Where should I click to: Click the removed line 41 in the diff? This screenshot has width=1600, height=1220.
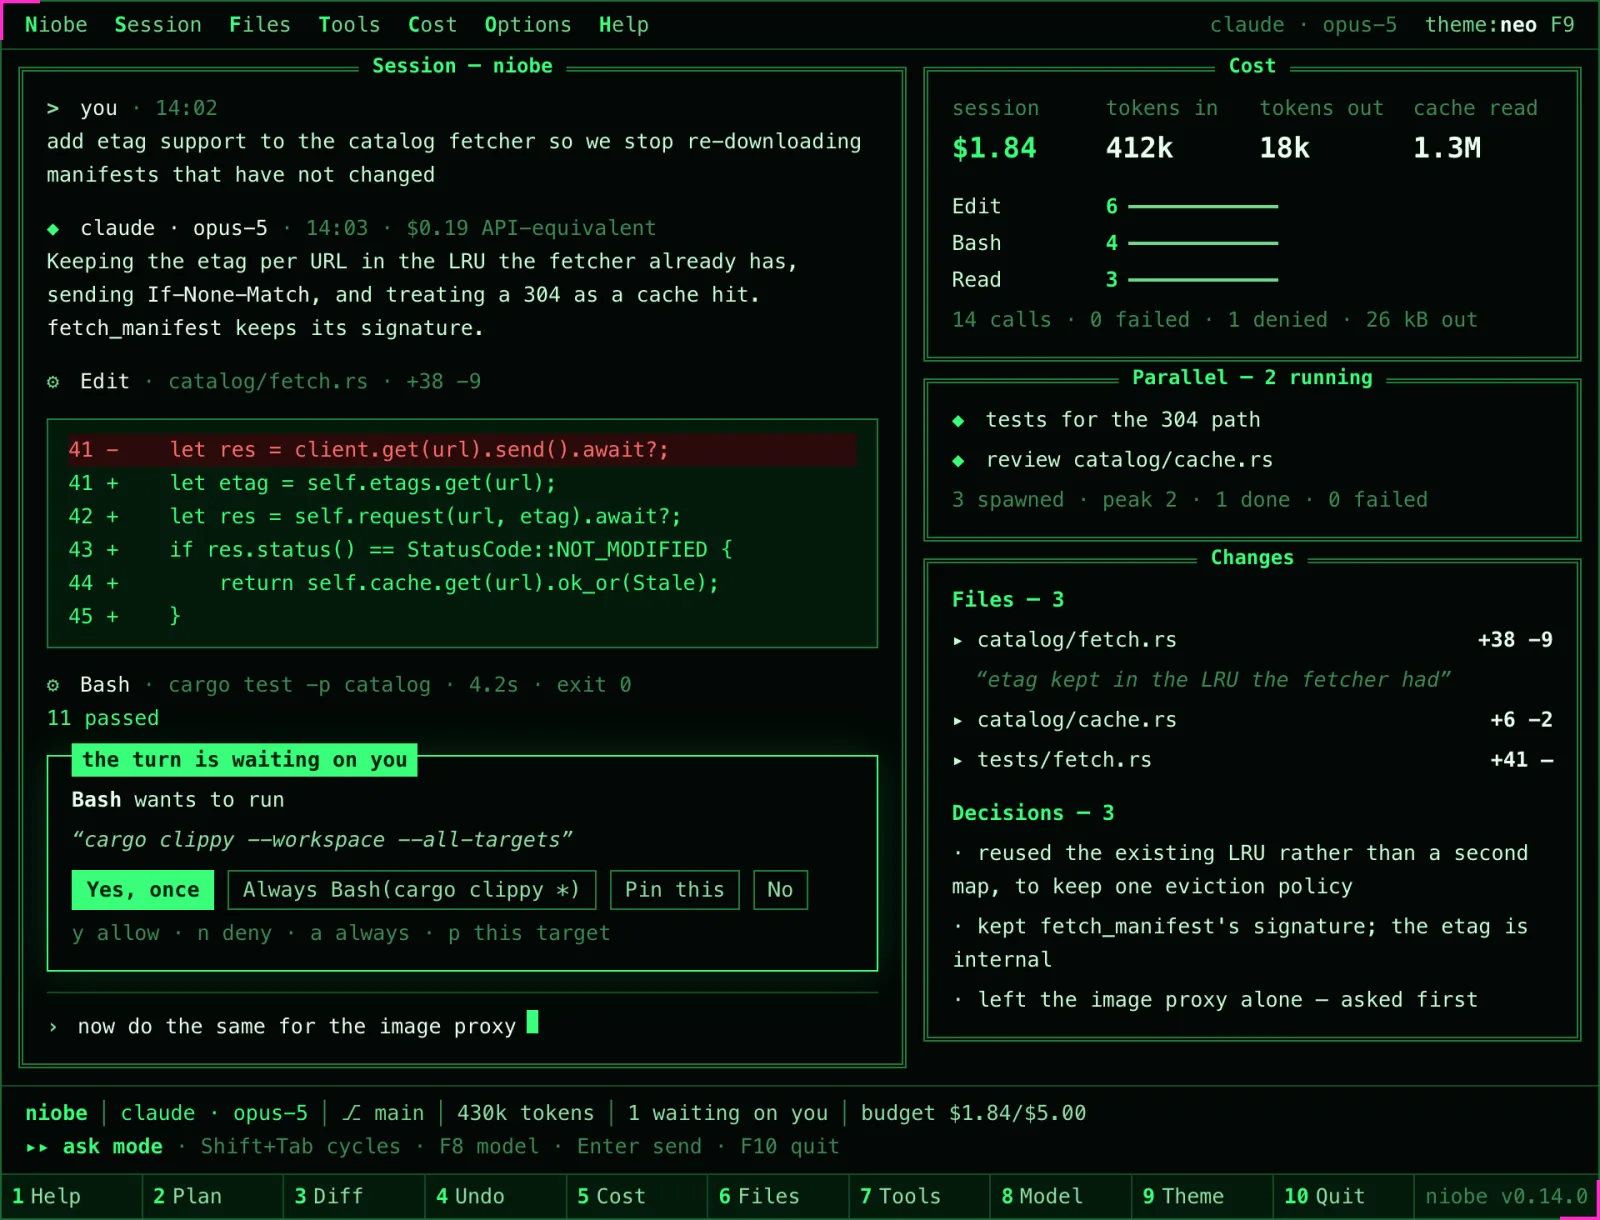tap(461, 450)
